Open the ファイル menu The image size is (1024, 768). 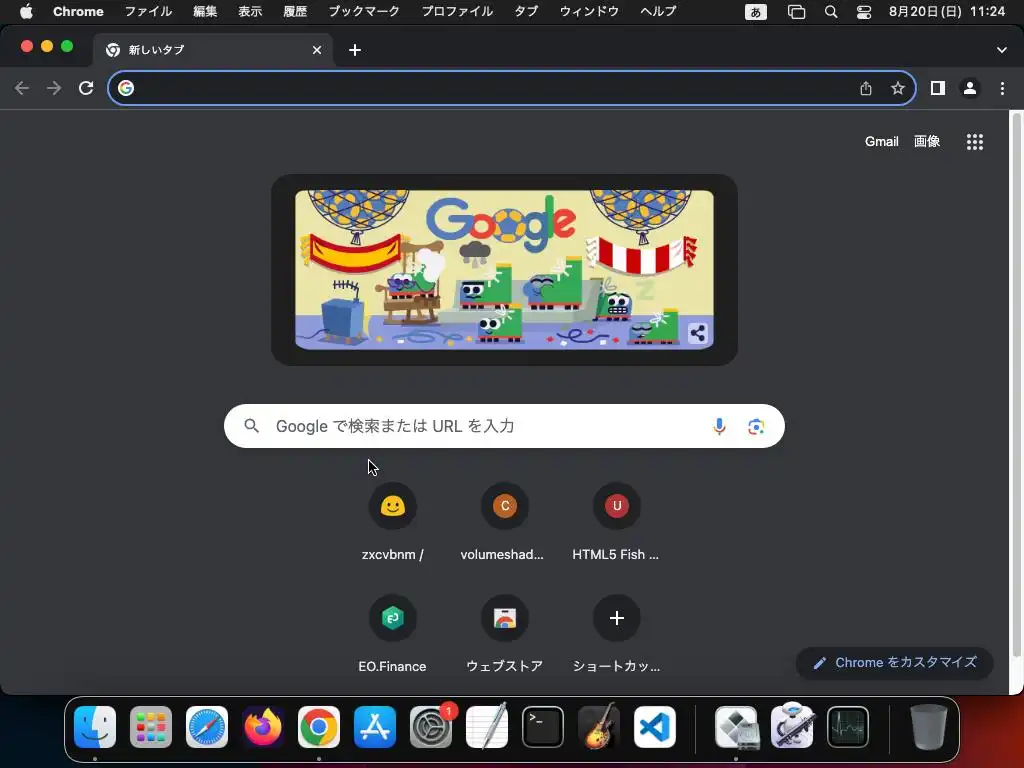click(x=148, y=11)
